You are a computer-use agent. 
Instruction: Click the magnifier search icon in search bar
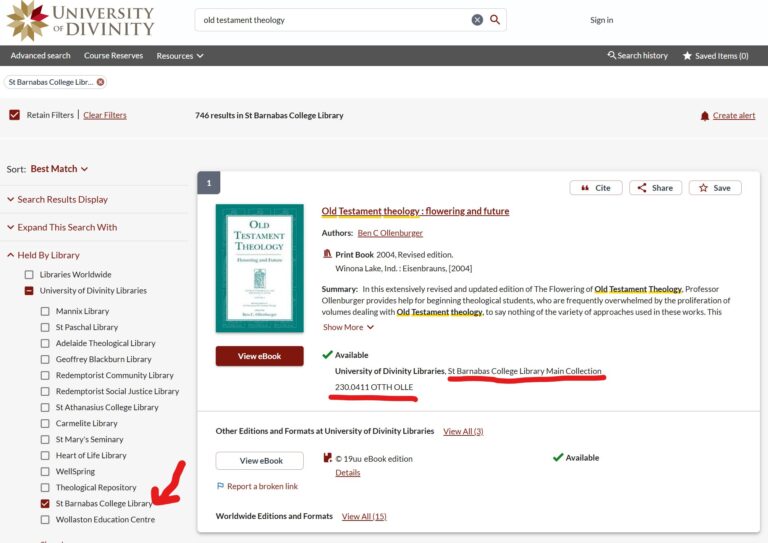point(495,20)
